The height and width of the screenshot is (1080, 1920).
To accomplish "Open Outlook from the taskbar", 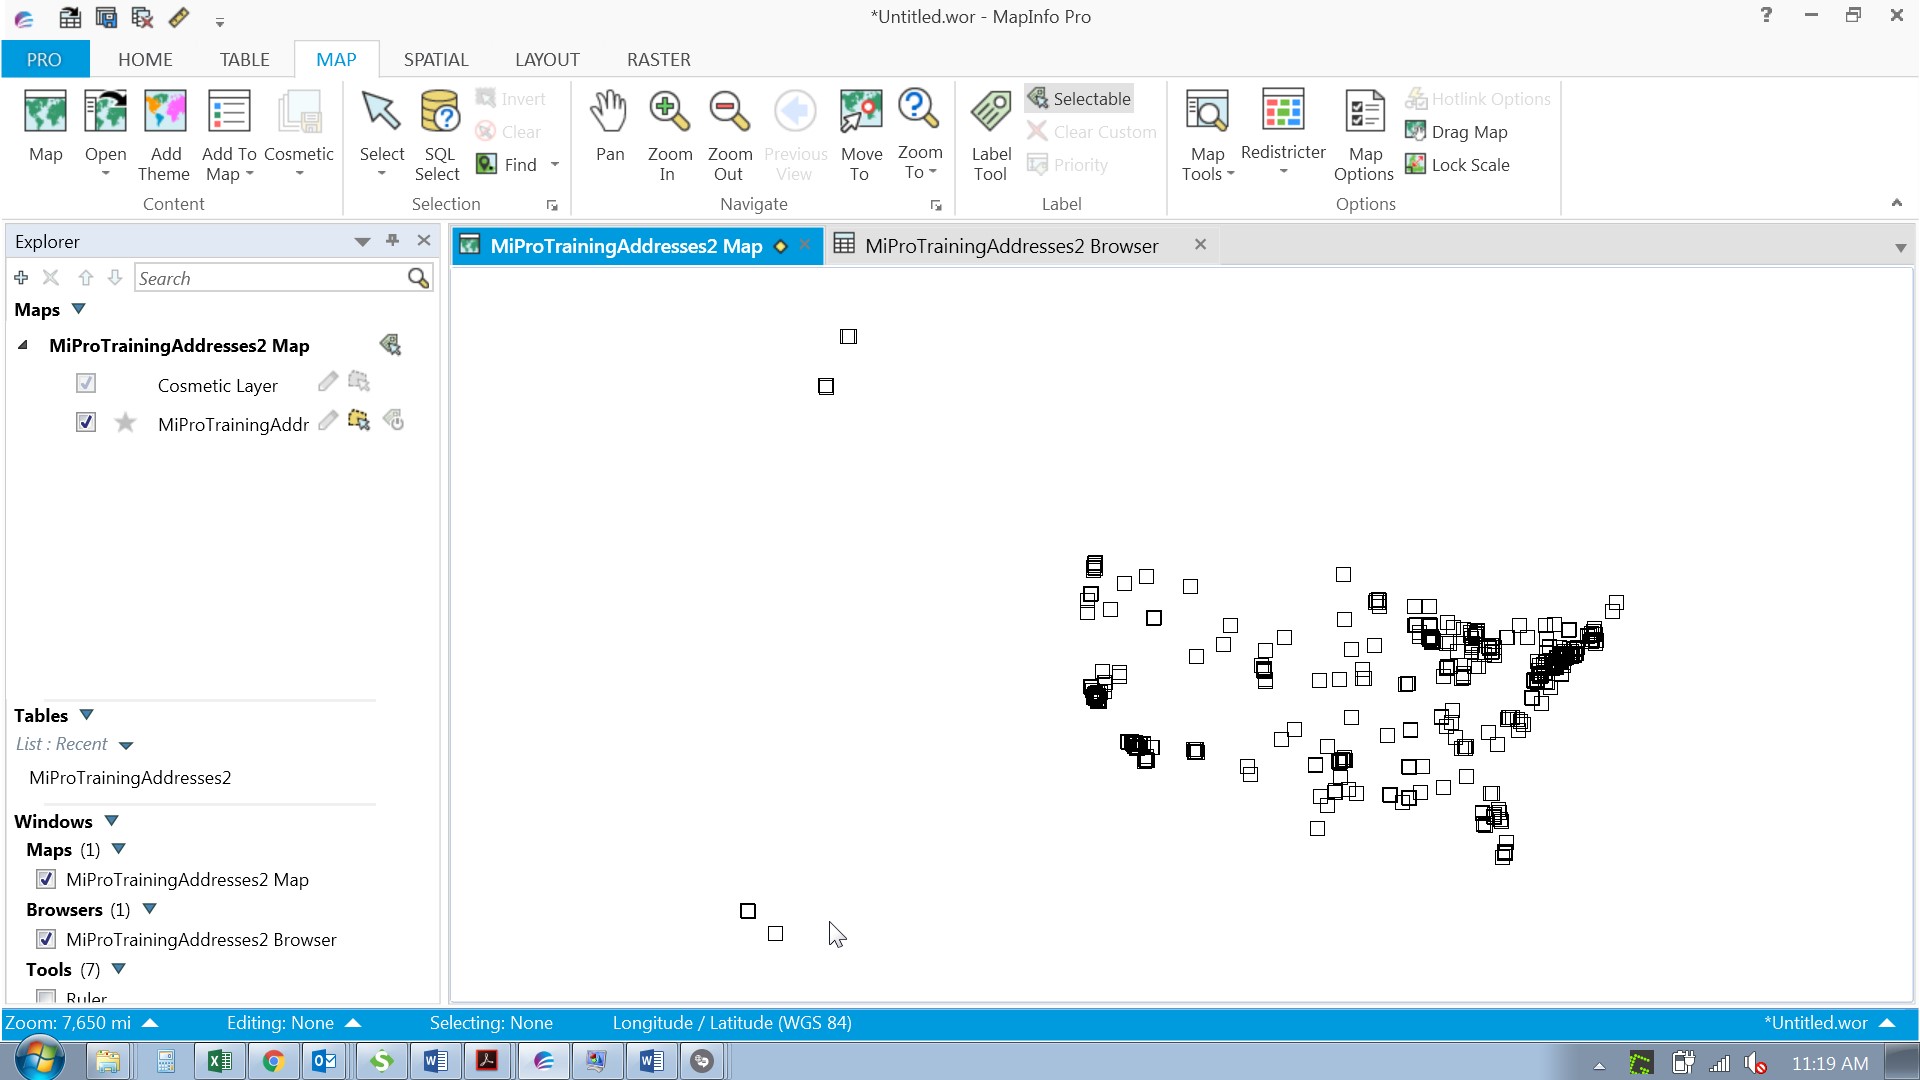I will coord(325,1061).
